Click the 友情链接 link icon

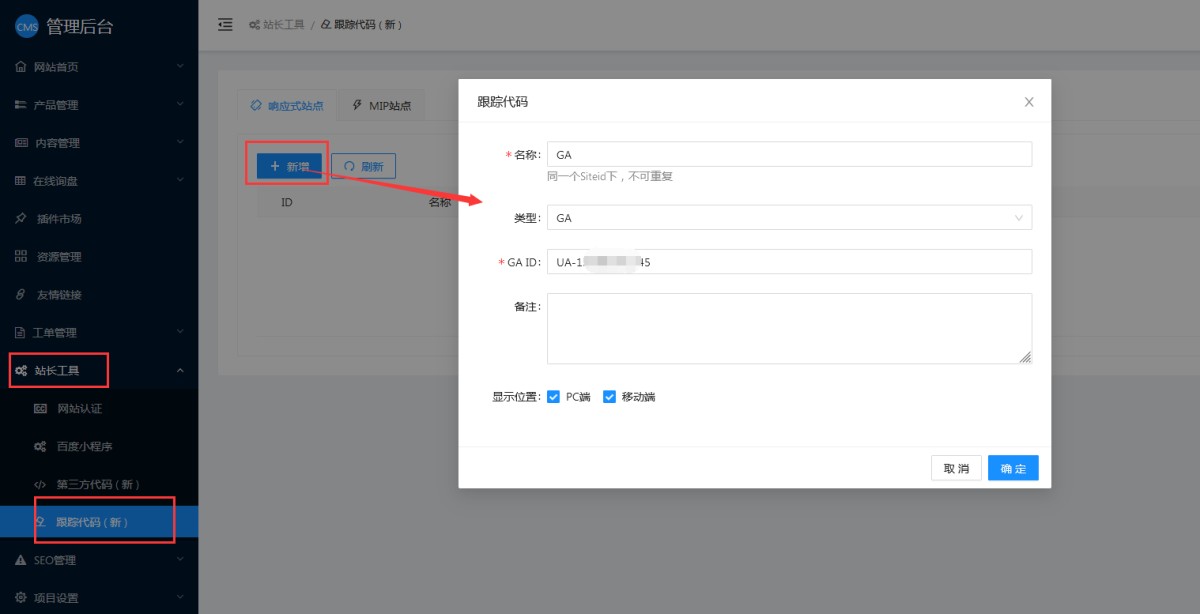(21, 295)
